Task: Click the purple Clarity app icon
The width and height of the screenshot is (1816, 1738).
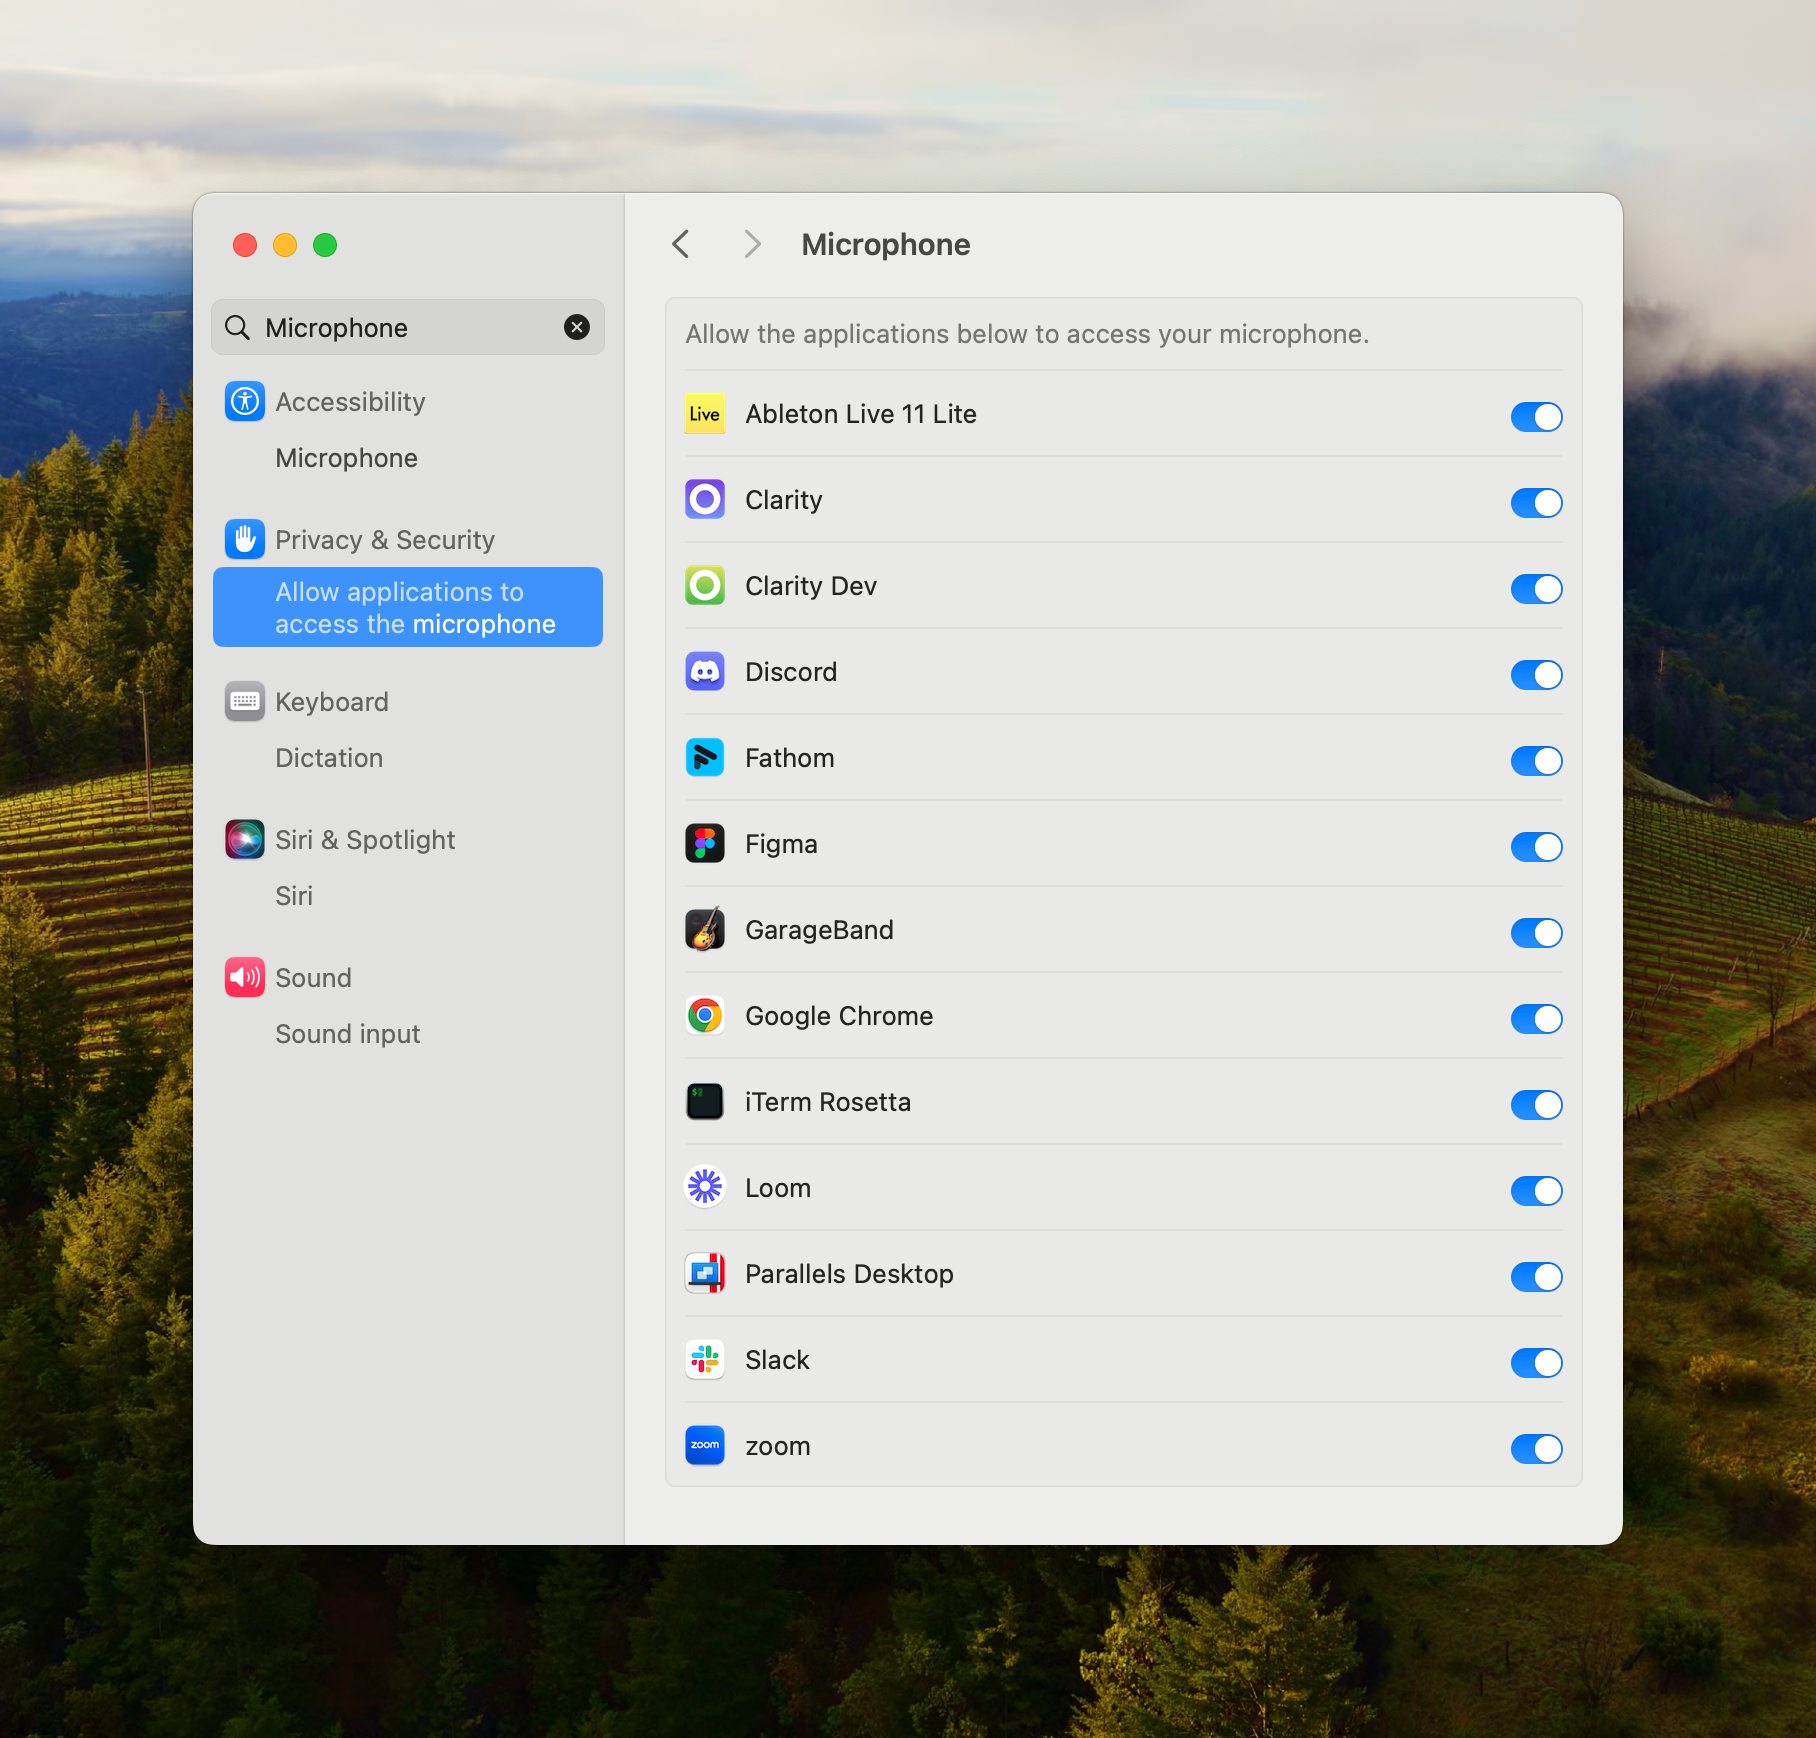Action: point(705,500)
